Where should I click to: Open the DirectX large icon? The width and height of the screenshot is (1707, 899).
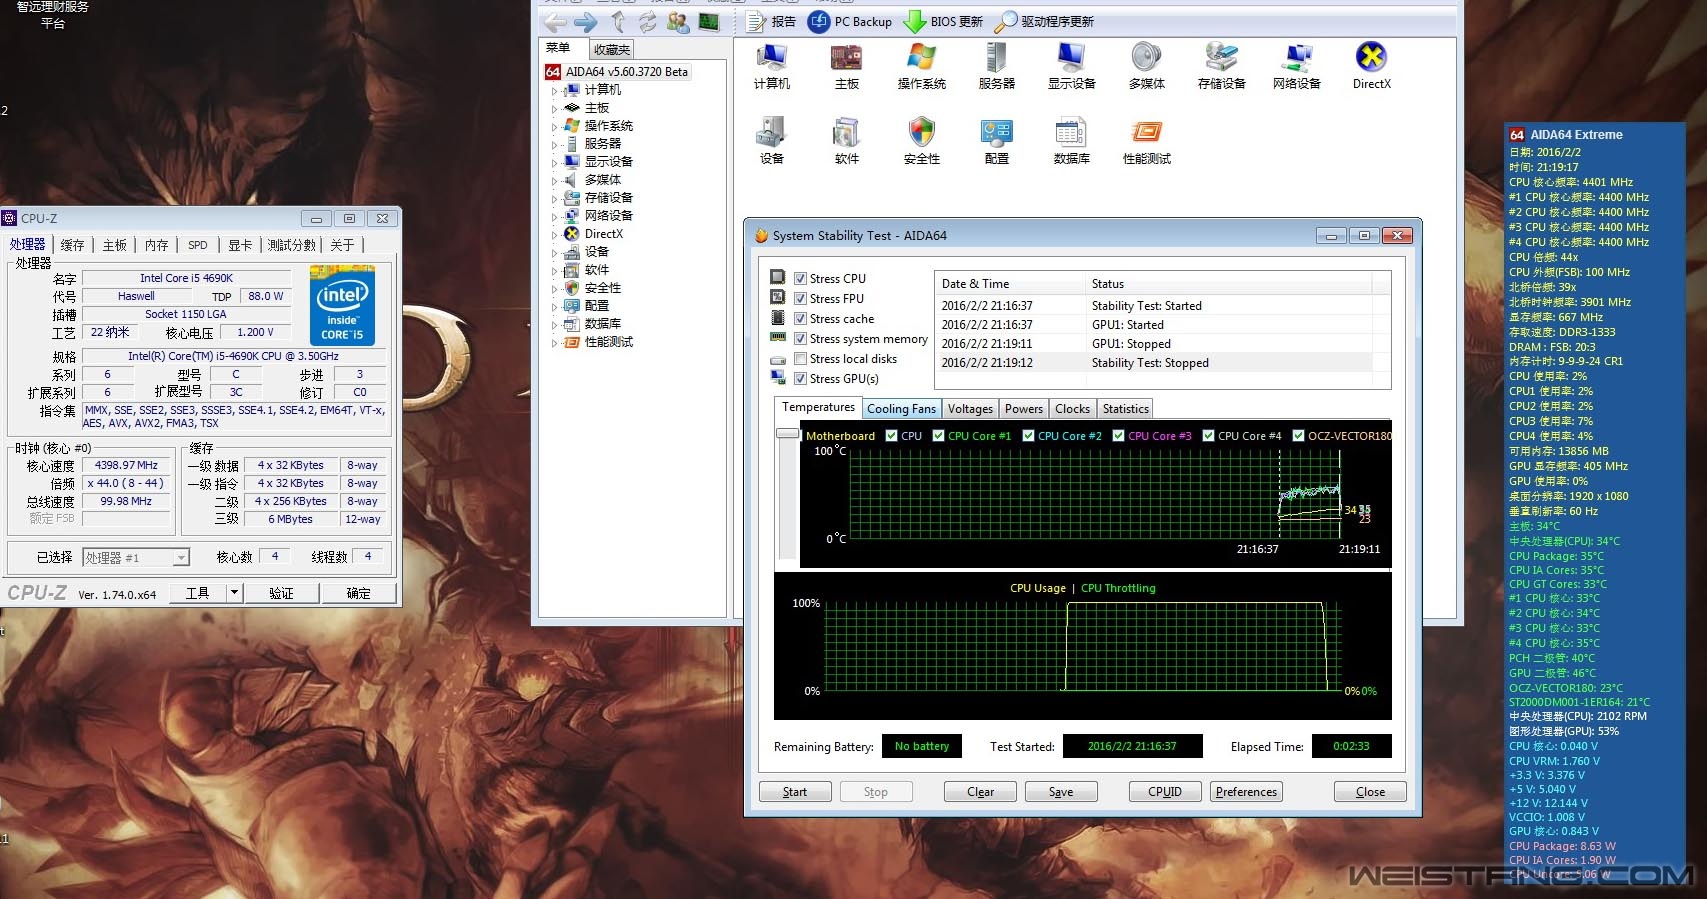[x=1371, y=67]
